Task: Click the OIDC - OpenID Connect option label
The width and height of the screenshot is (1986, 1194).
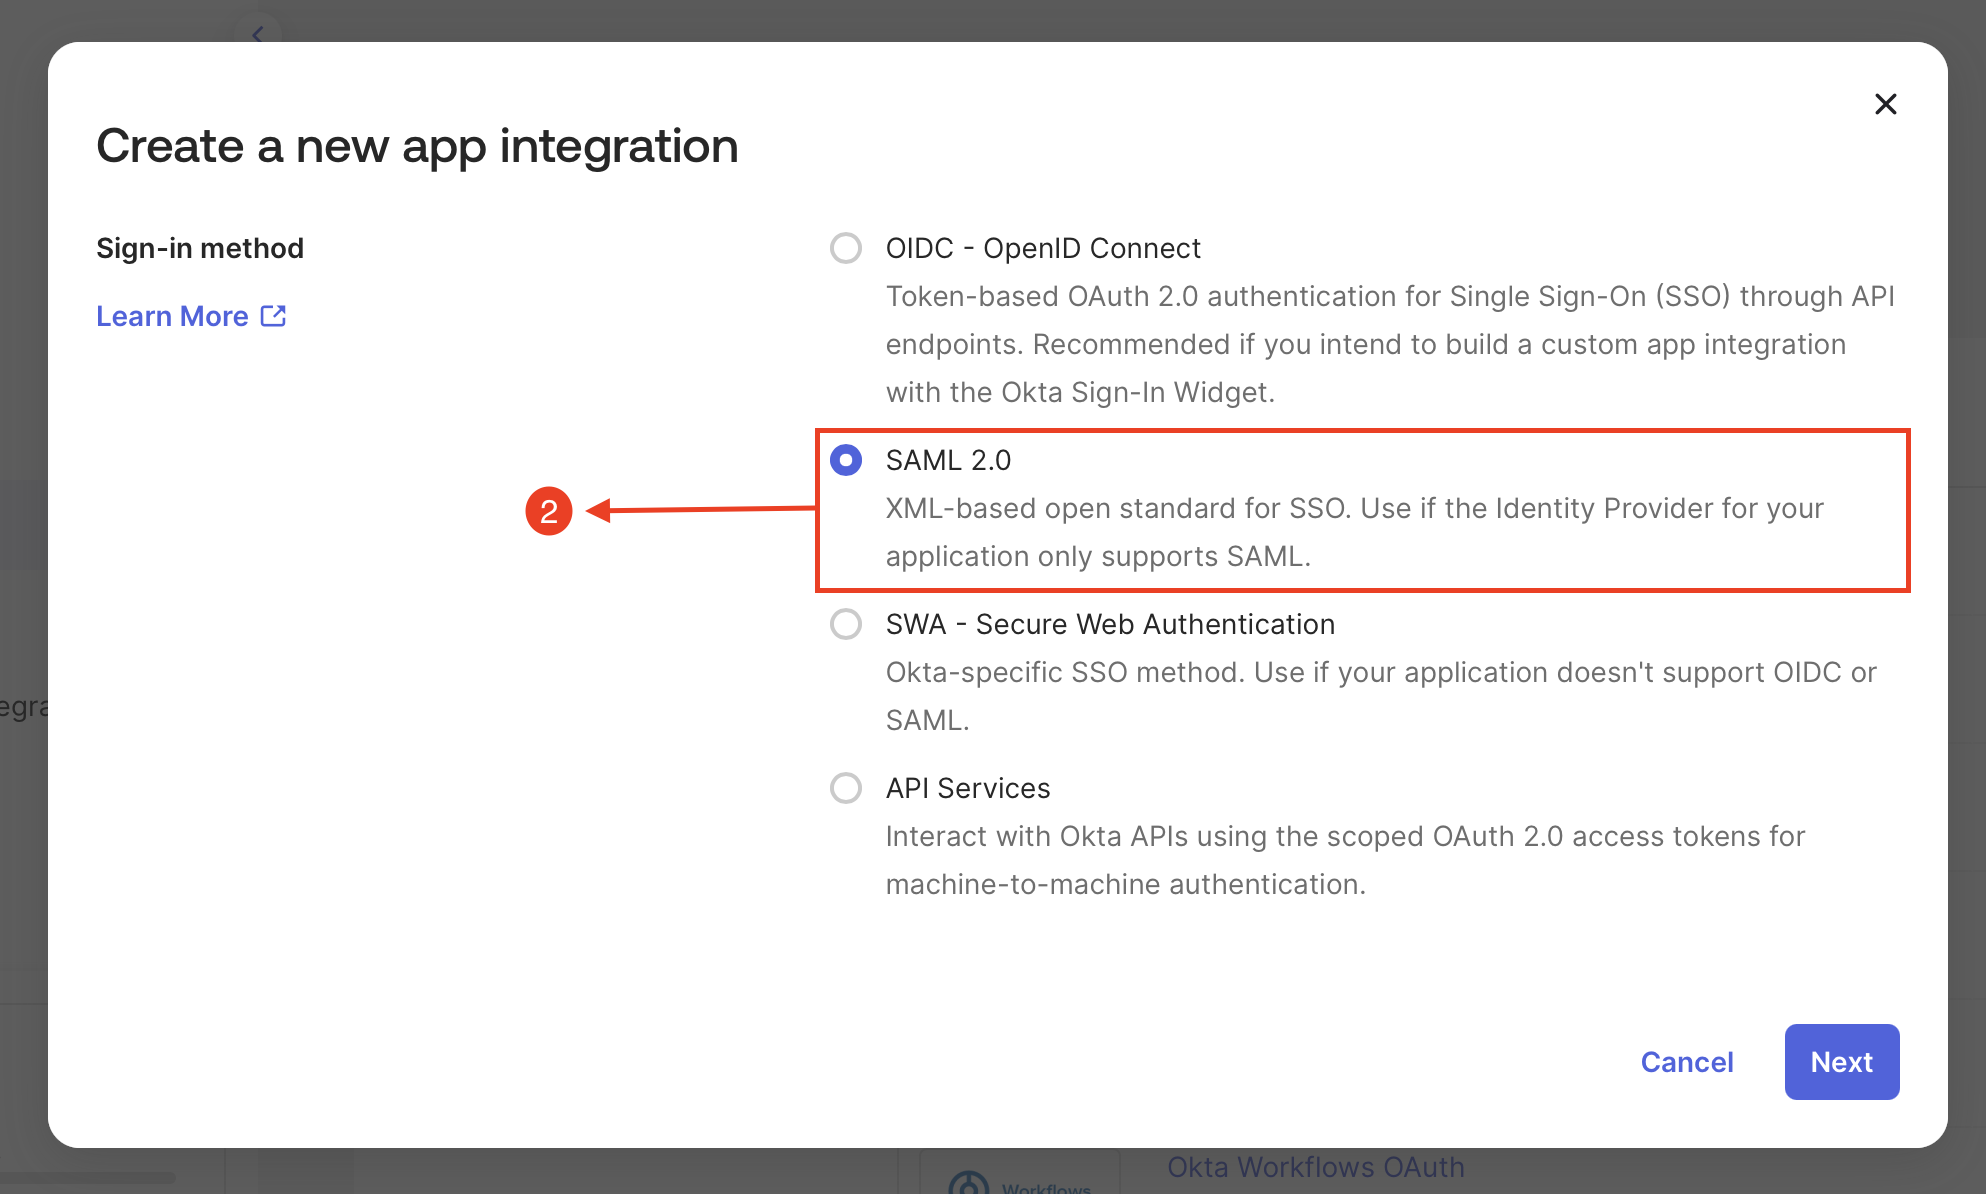Action: click(1042, 248)
